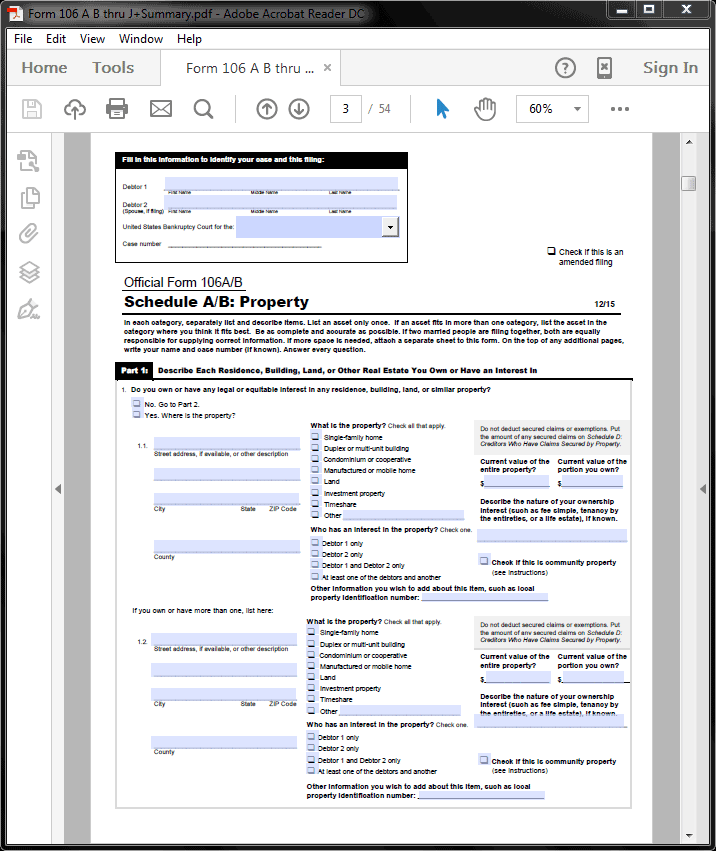Open more tools ellipsis menu
716x851 pixels.
click(620, 109)
